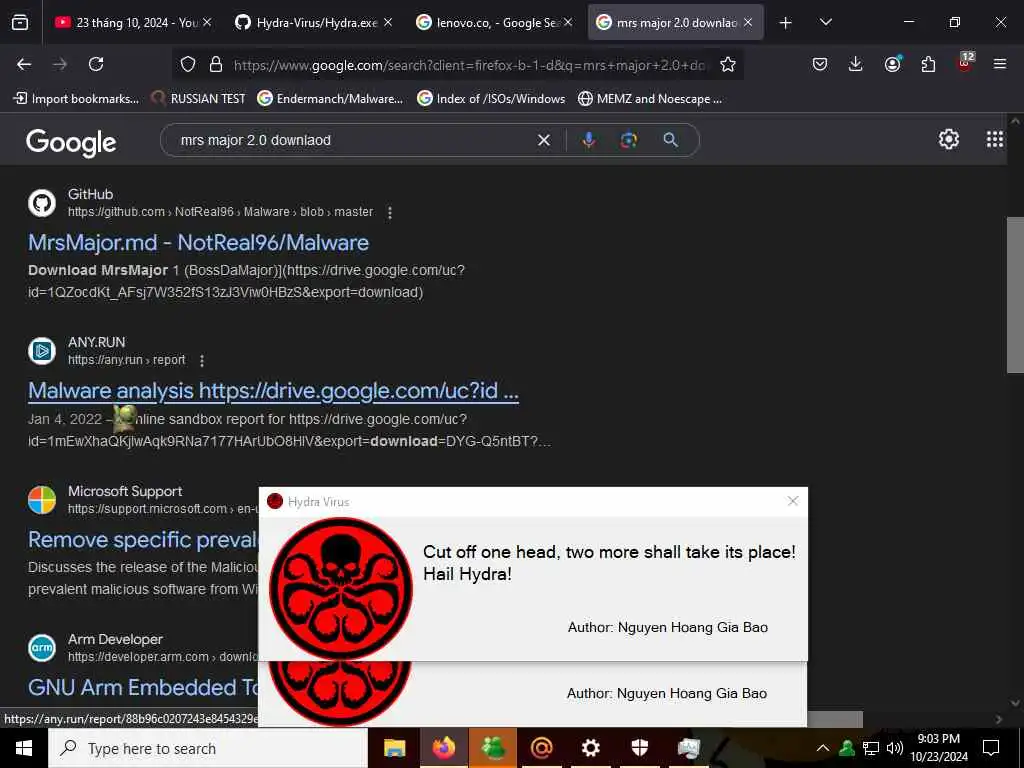
Task: Open Import bookmarks bookmark item
Action: tap(76, 99)
